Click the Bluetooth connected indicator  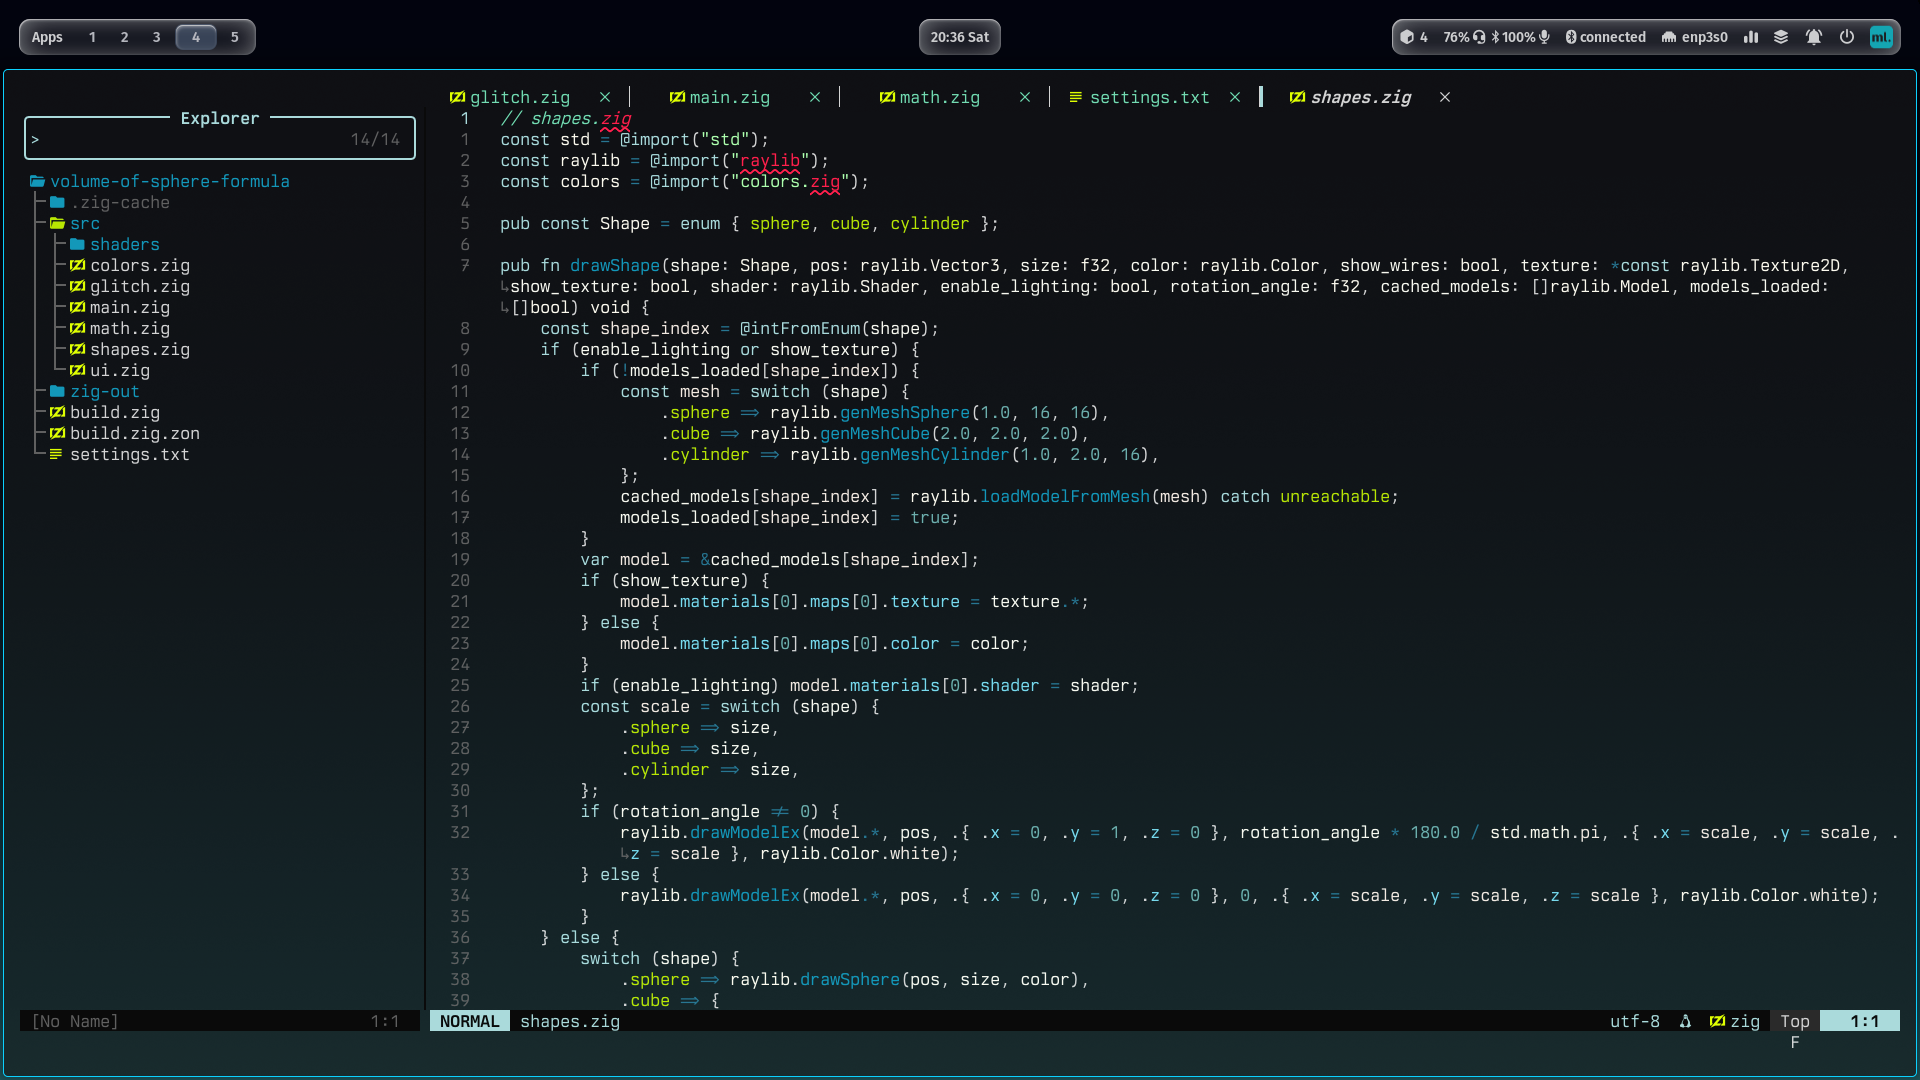tap(1605, 37)
